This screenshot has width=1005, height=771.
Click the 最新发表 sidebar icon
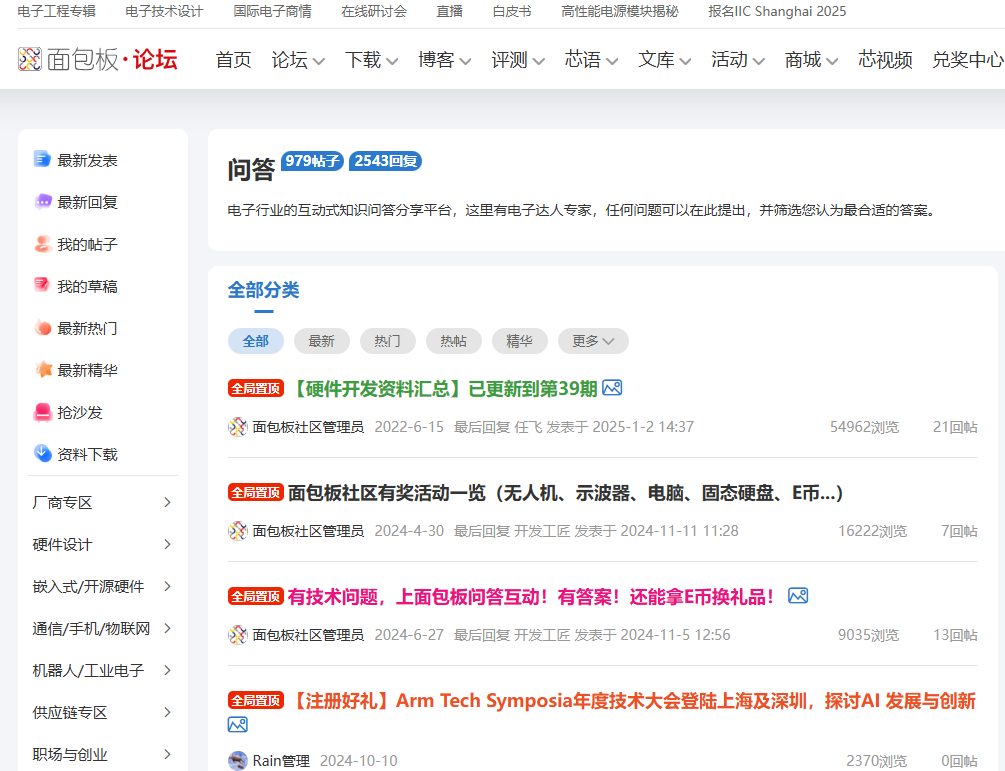(x=42, y=160)
